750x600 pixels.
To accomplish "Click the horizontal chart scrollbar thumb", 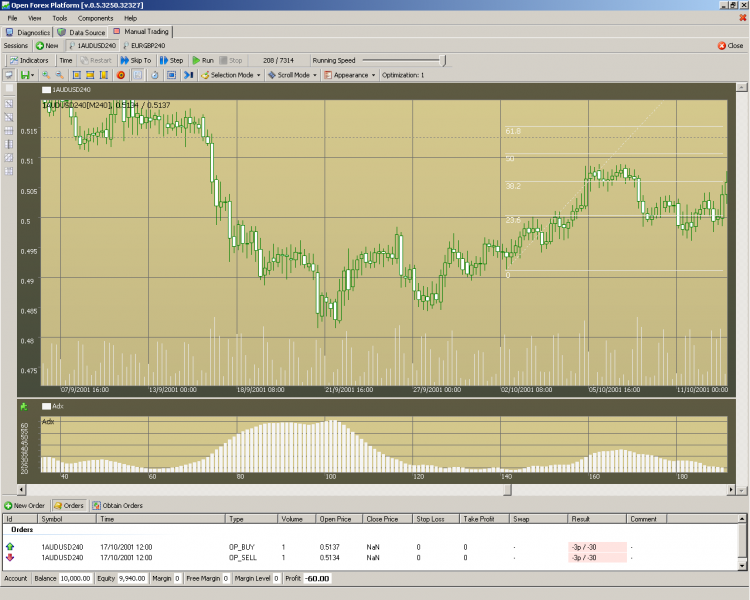I will pyautogui.click(x=507, y=489).
